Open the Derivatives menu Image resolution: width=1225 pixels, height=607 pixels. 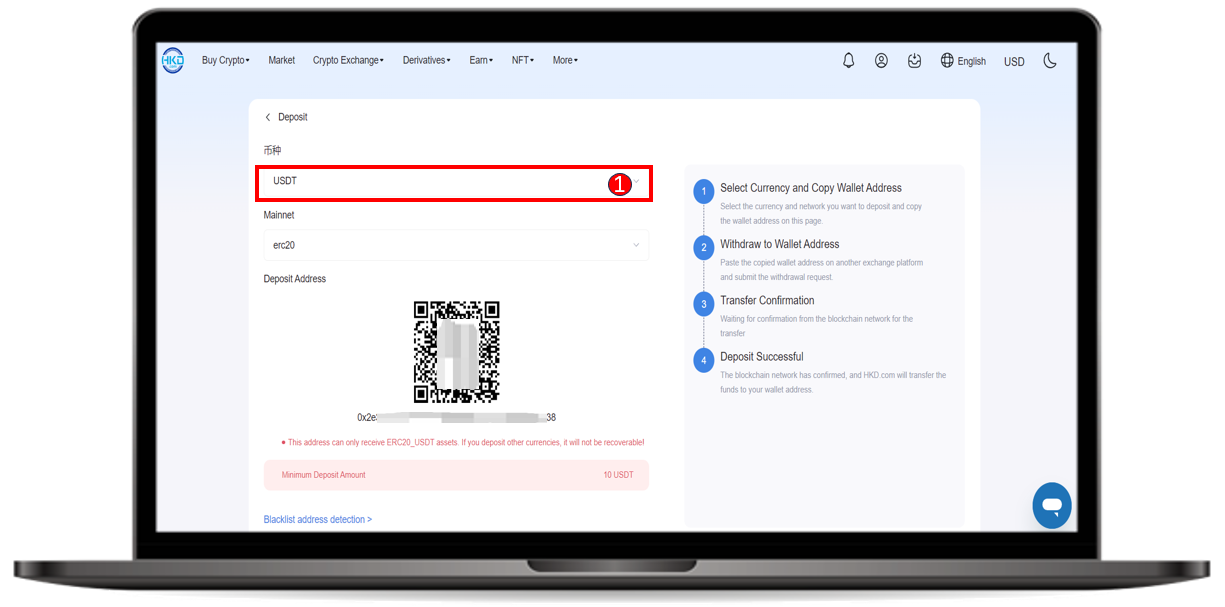(426, 60)
